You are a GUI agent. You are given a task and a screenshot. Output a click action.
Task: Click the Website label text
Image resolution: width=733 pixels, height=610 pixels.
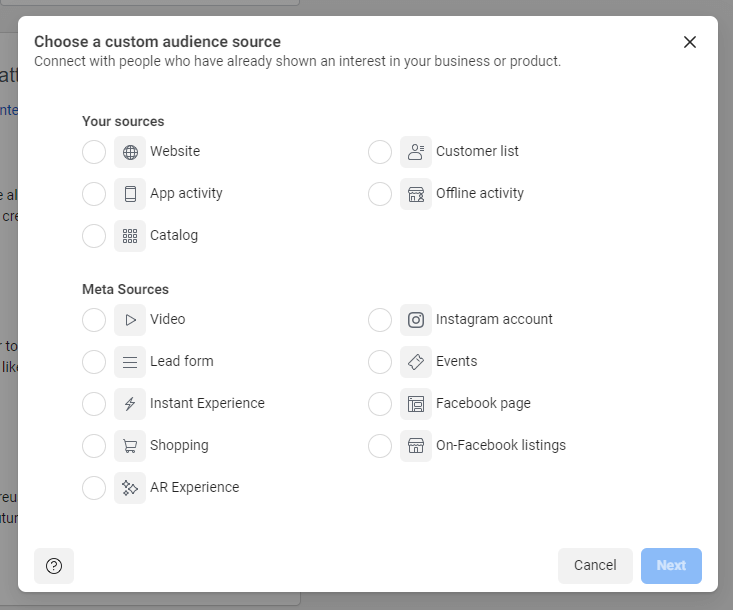pos(175,151)
